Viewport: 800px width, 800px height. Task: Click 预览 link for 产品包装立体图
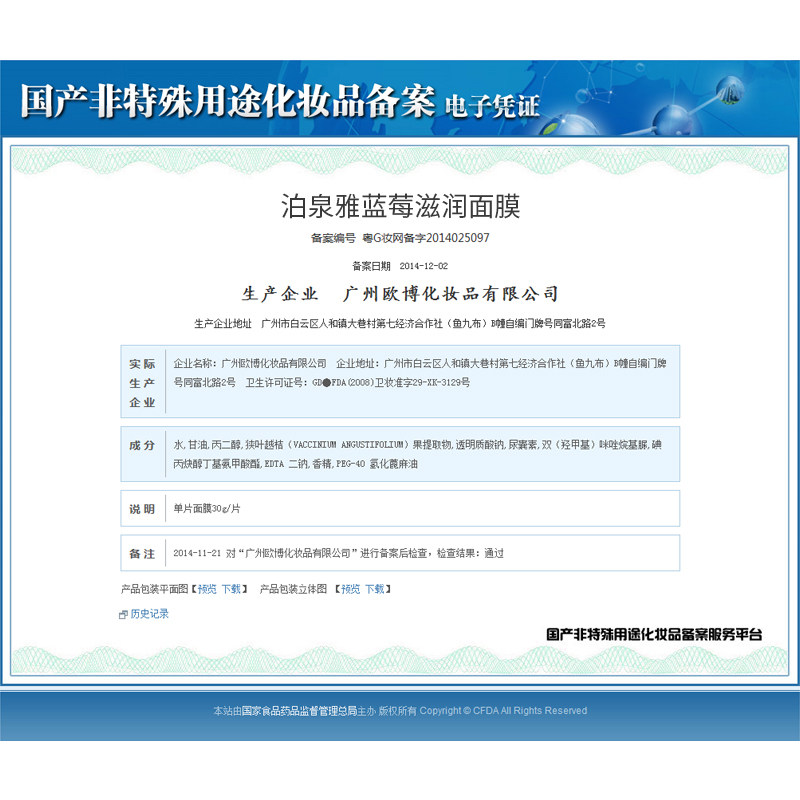[351, 589]
